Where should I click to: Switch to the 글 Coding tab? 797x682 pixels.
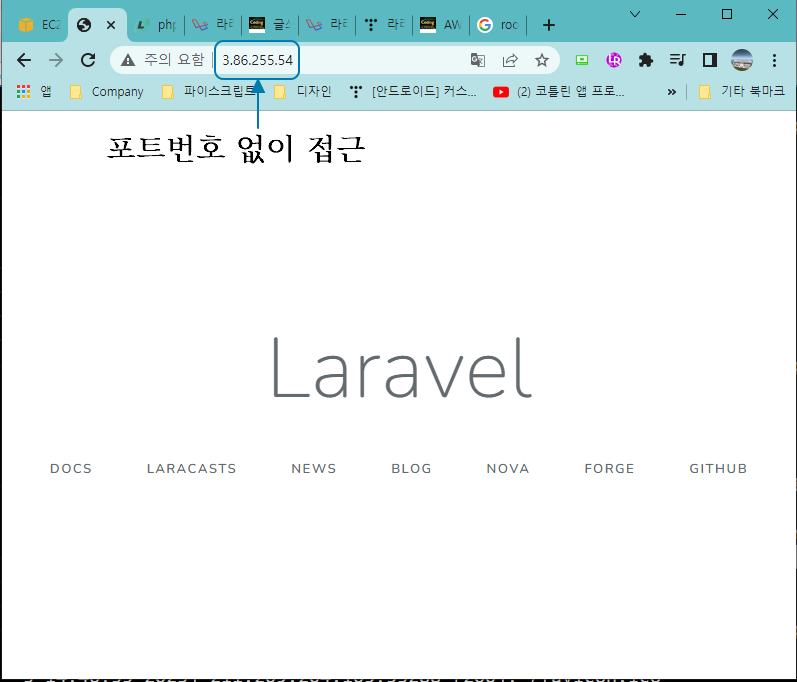(270, 25)
